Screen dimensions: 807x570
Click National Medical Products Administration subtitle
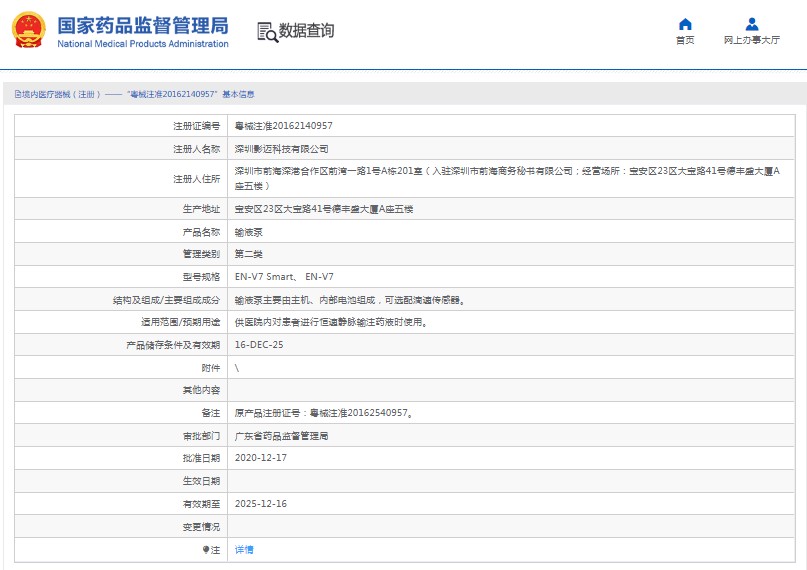coord(143,44)
